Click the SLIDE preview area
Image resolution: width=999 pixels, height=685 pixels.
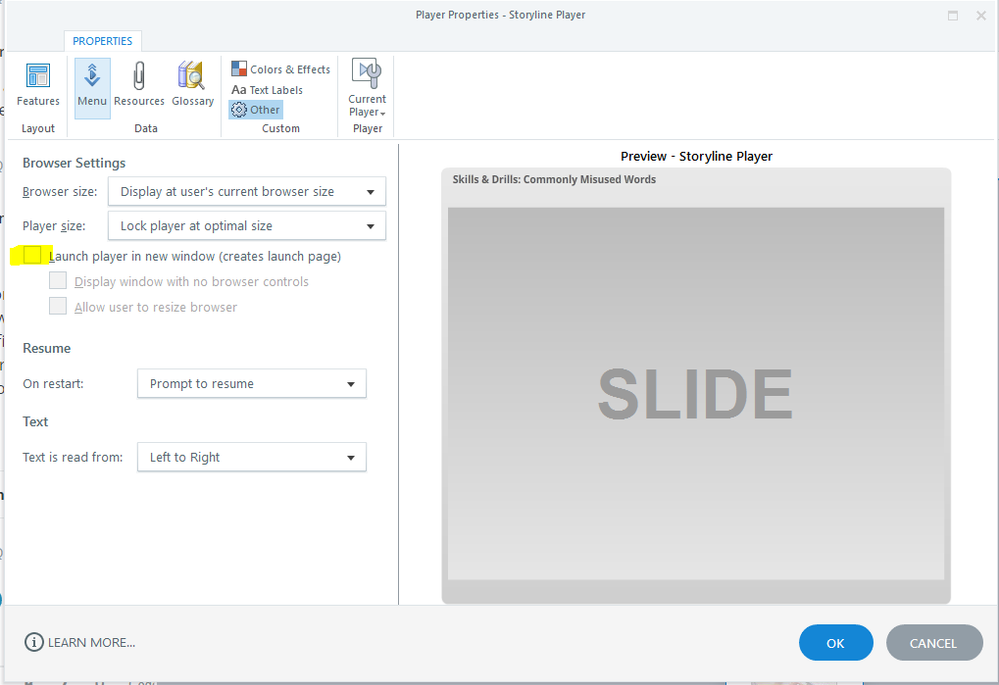696,394
